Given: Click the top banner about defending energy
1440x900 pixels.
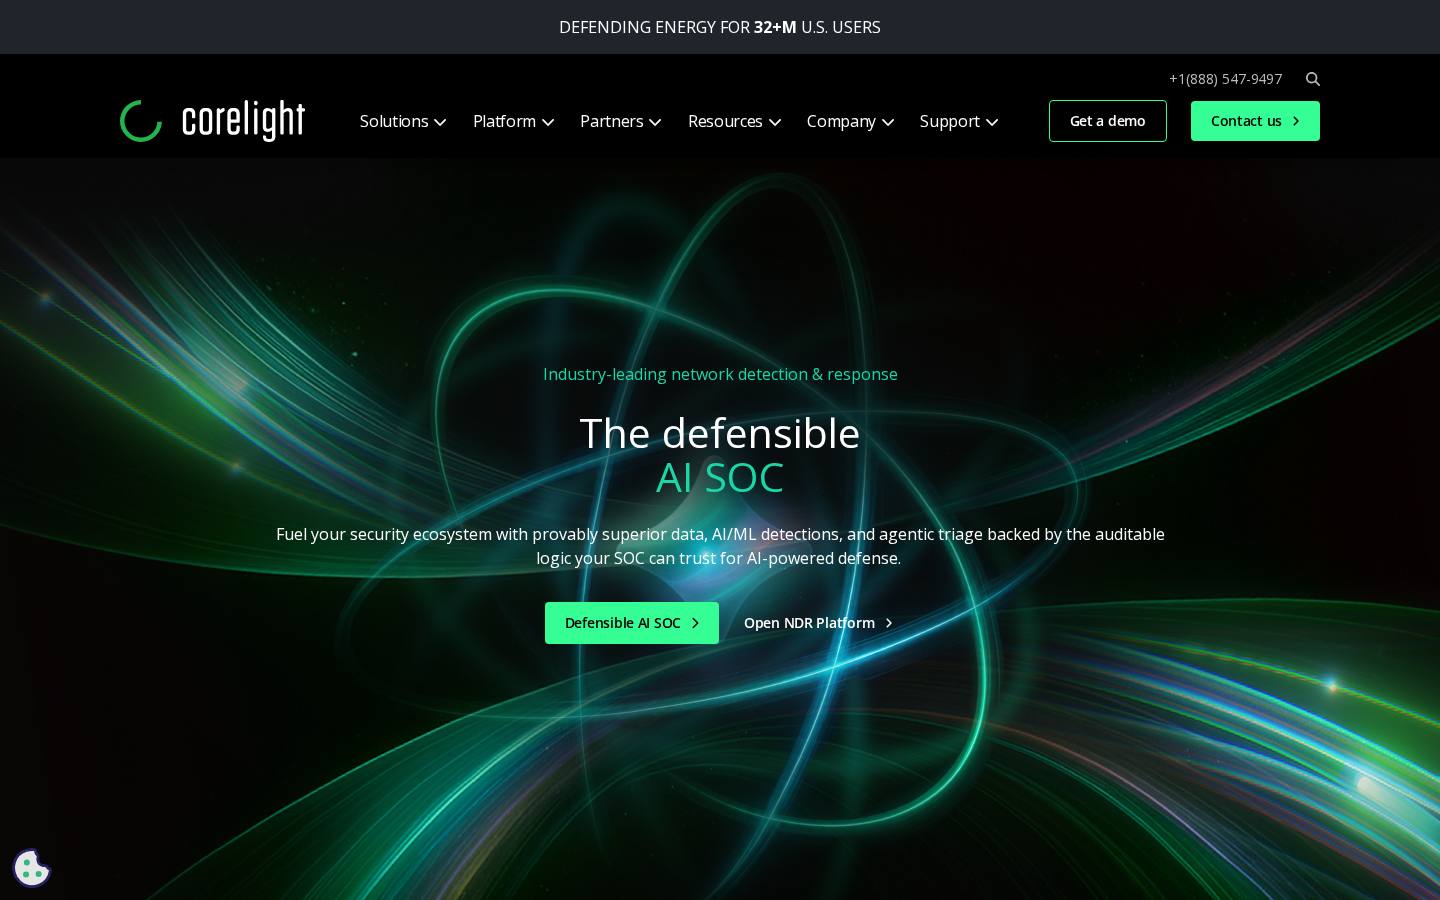Looking at the screenshot, I should [x=720, y=27].
